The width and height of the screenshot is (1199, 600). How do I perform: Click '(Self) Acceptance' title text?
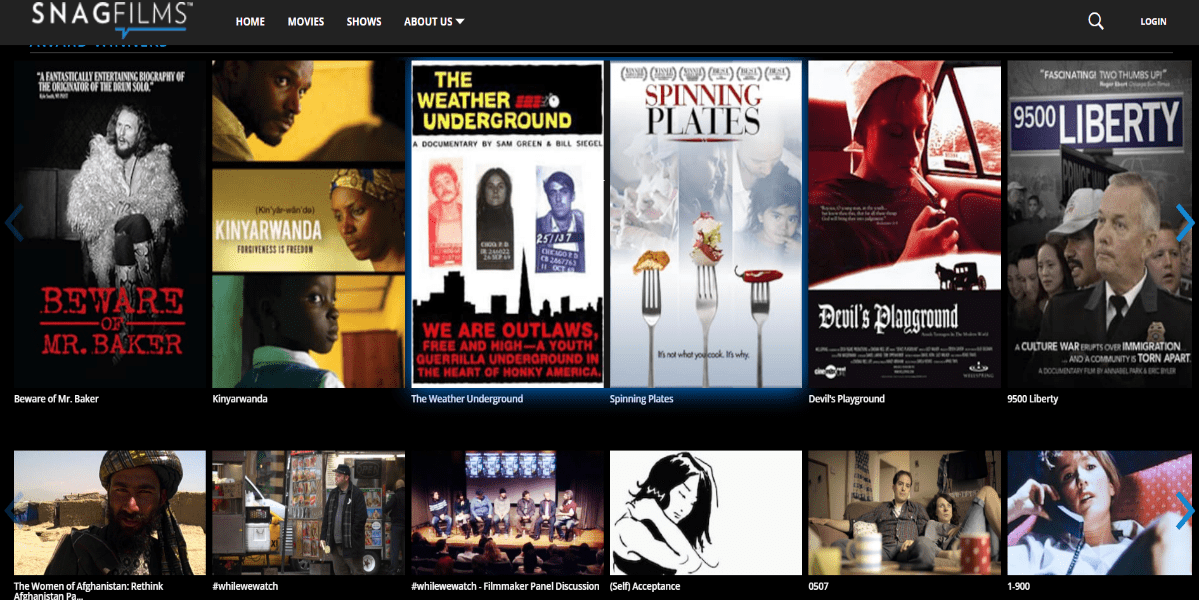click(x=645, y=586)
